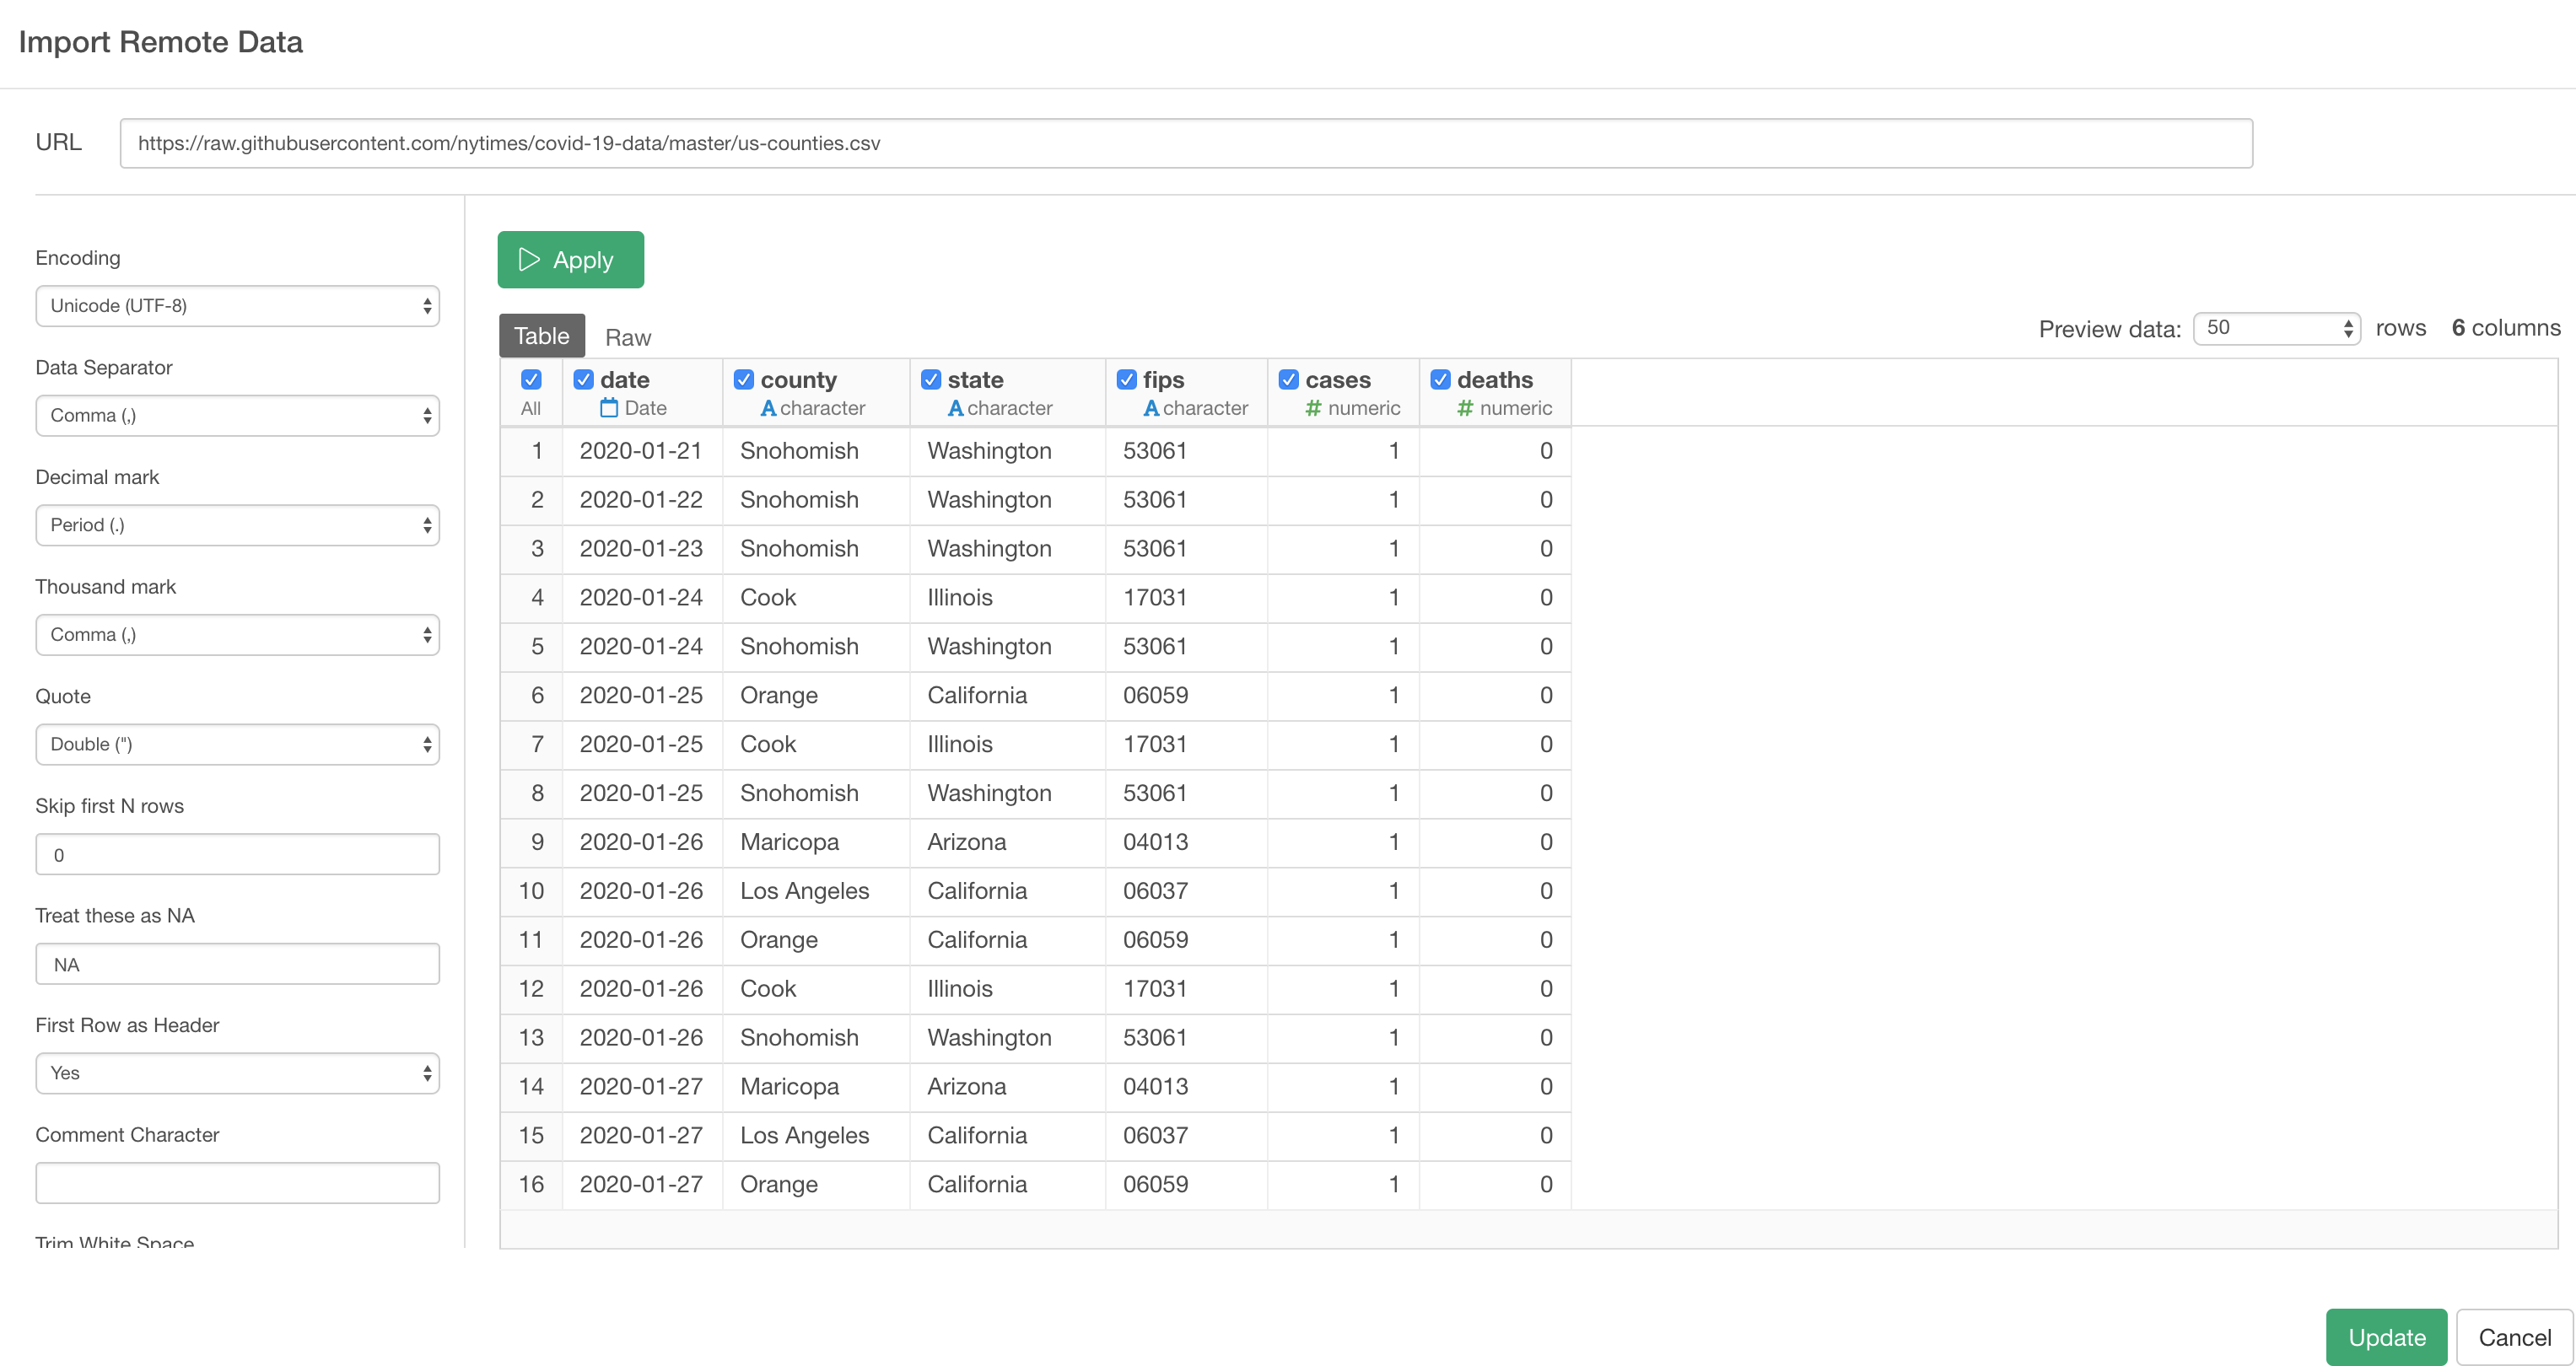Deselect the fips column checkbox

click(x=1127, y=380)
